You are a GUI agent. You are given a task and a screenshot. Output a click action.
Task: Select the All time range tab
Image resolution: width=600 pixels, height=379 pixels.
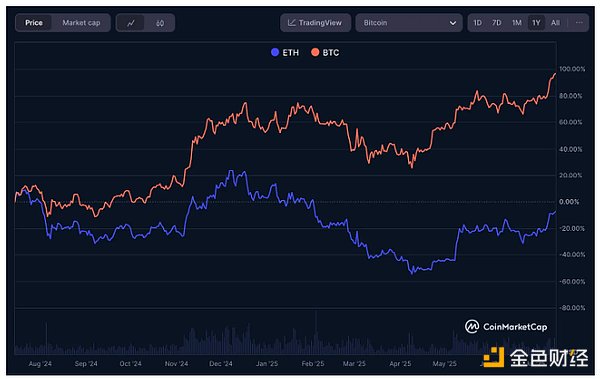click(x=555, y=23)
